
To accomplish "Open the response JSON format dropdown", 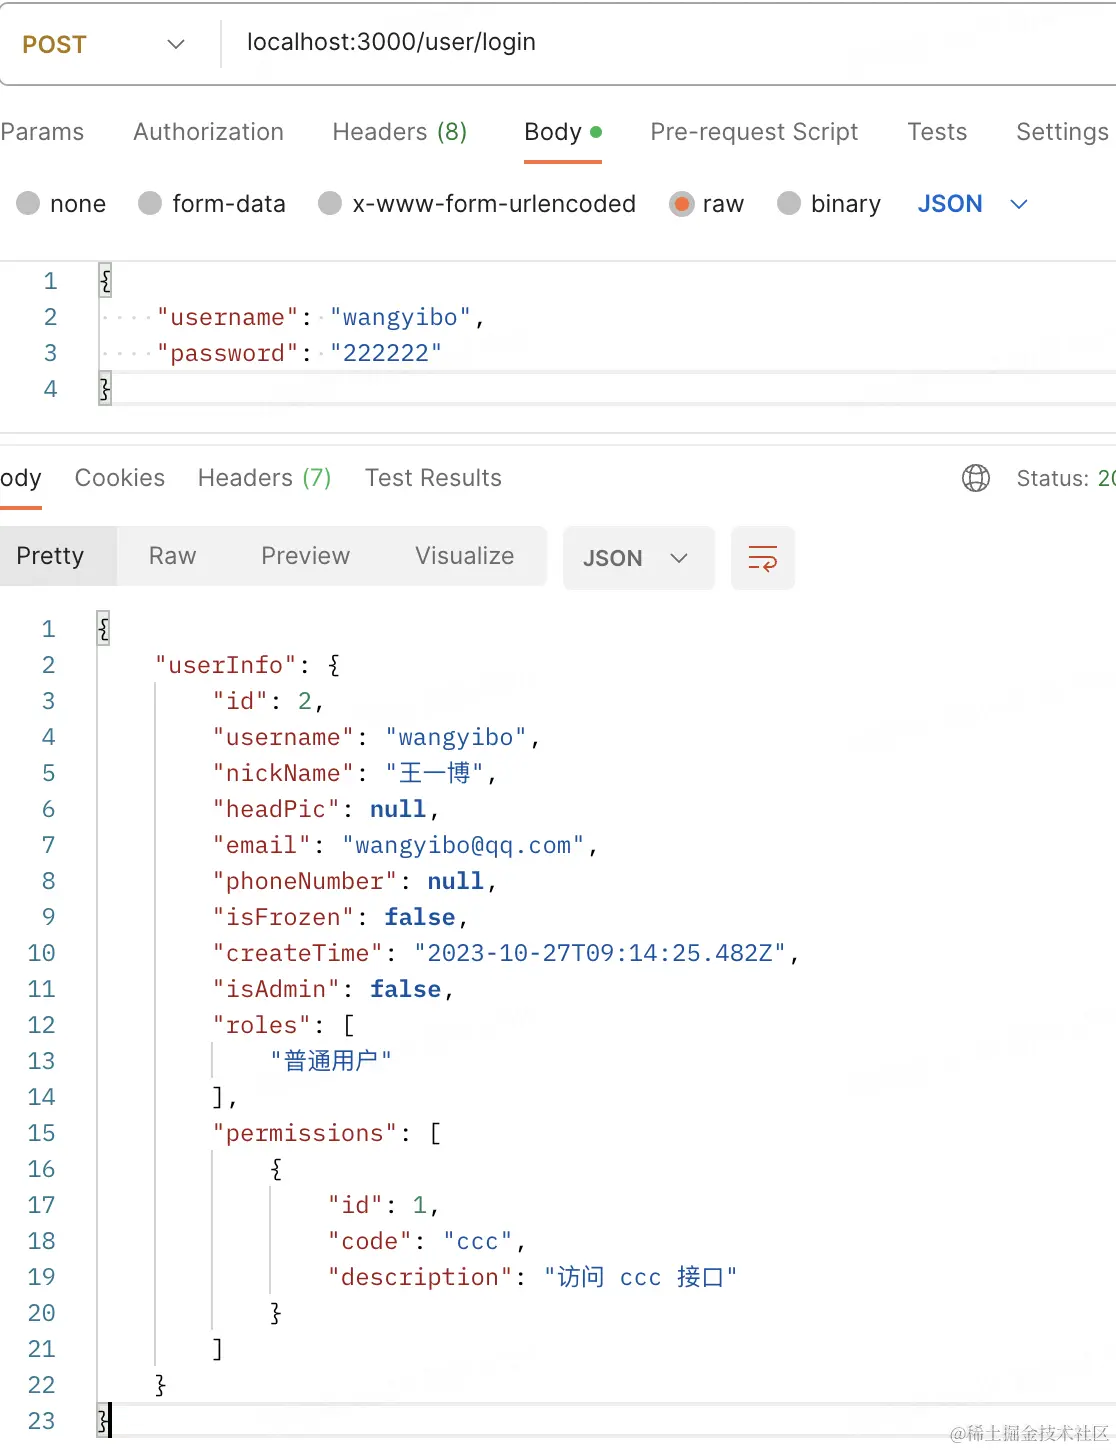I will click(x=638, y=558).
